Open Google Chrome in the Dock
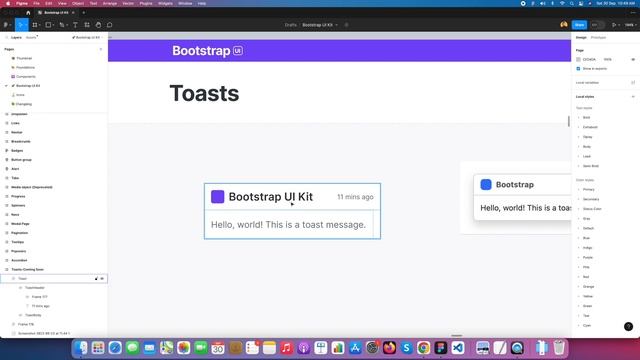The width and height of the screenshot is (640, 360). tap(423, 348)
